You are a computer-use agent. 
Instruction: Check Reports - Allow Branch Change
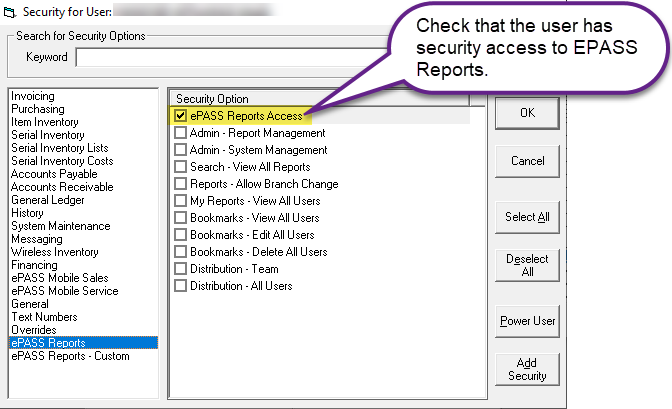click(x=180, y=184)
